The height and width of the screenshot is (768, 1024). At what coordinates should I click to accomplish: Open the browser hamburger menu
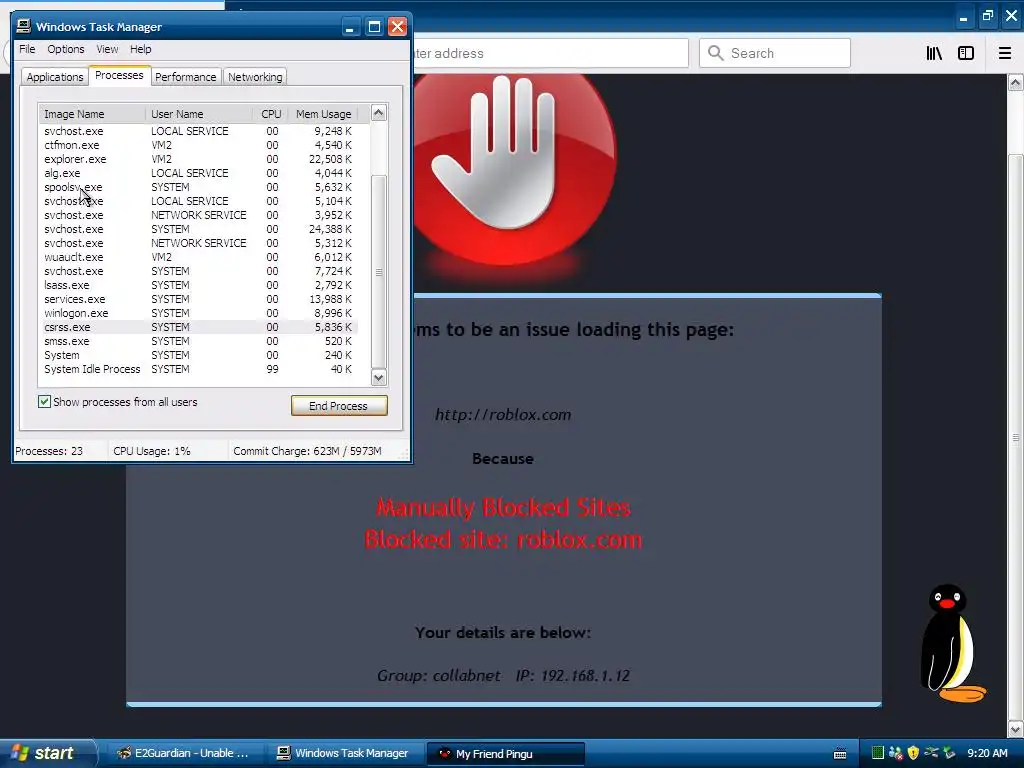[x=1005, y=53]
